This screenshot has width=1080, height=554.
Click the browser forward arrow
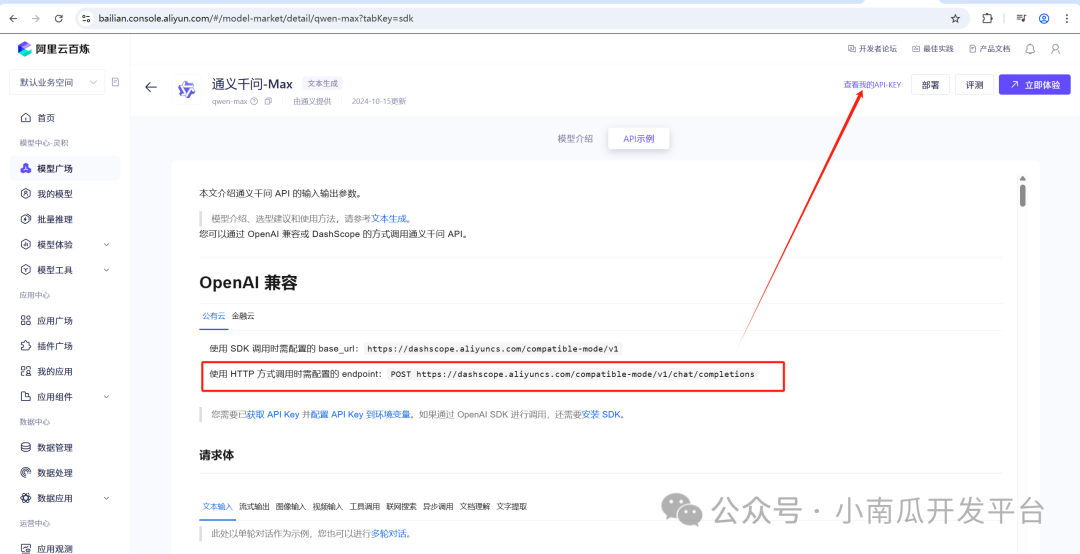[x=36, y=19]
